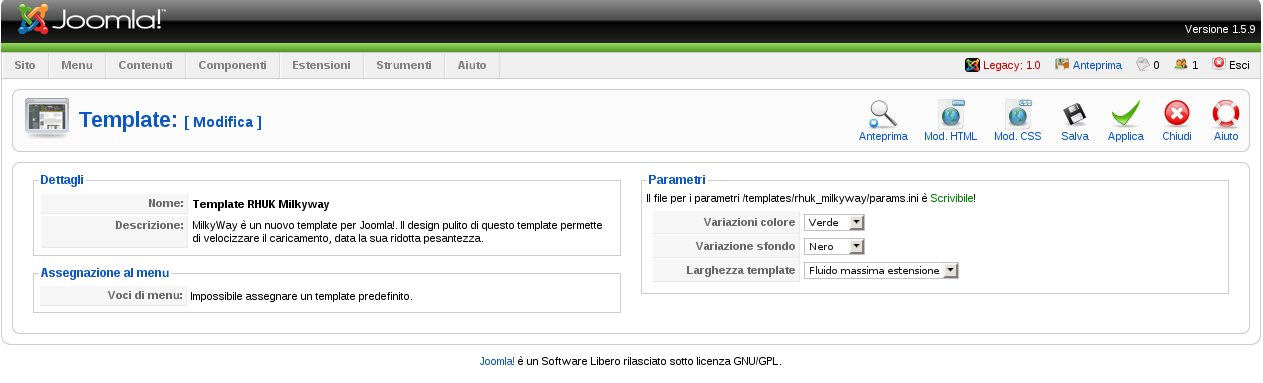Click the Anteprima site preview icon in status bar

[1062, 65]
